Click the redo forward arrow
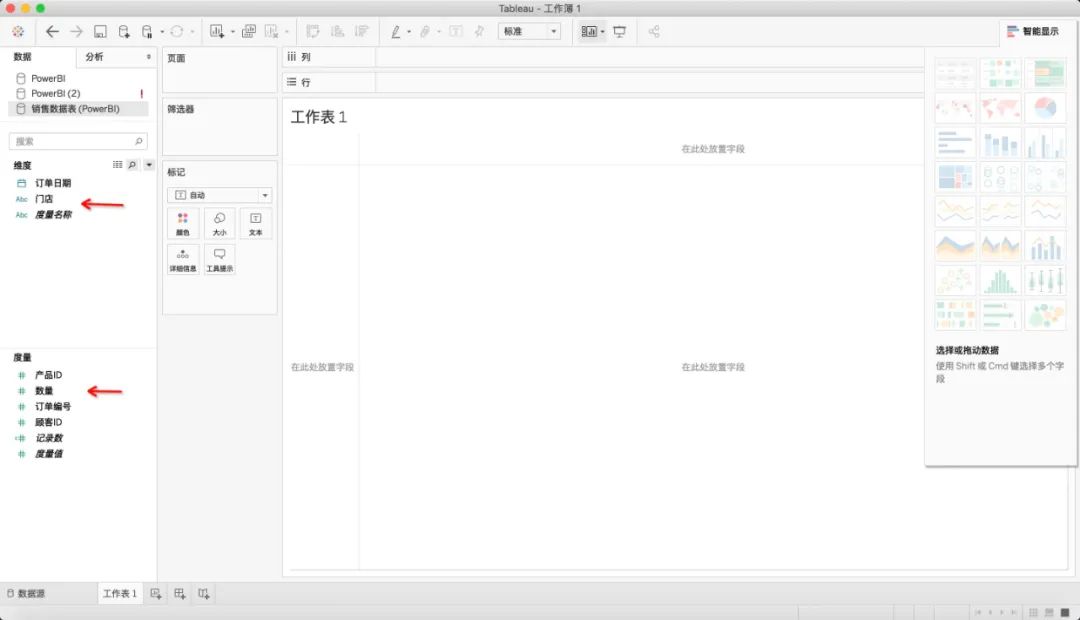 point(76,32)
